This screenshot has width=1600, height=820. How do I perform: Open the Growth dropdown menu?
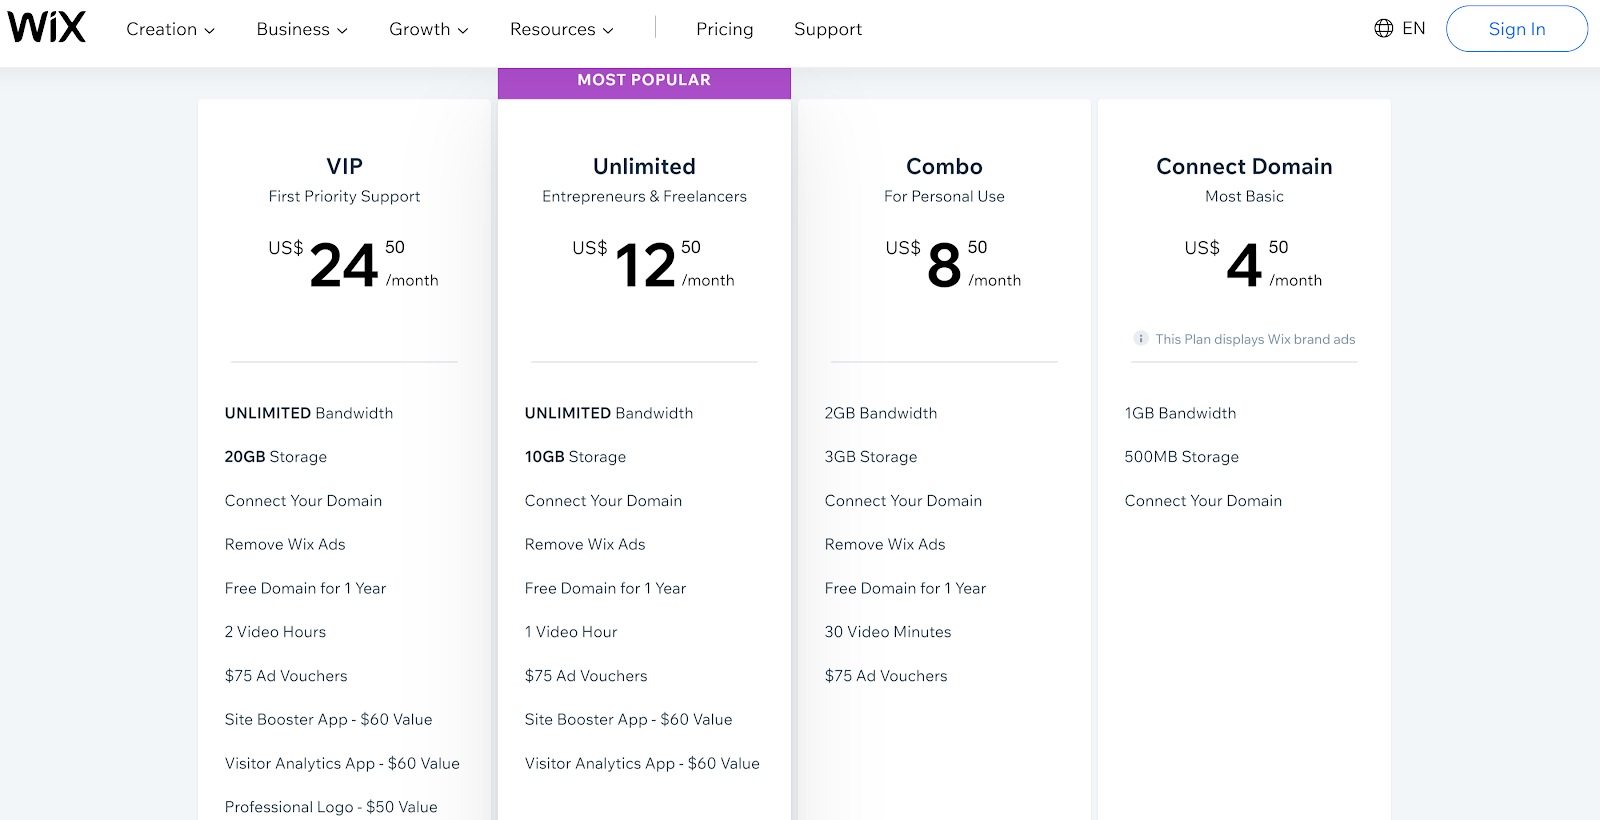click(429, 29)
